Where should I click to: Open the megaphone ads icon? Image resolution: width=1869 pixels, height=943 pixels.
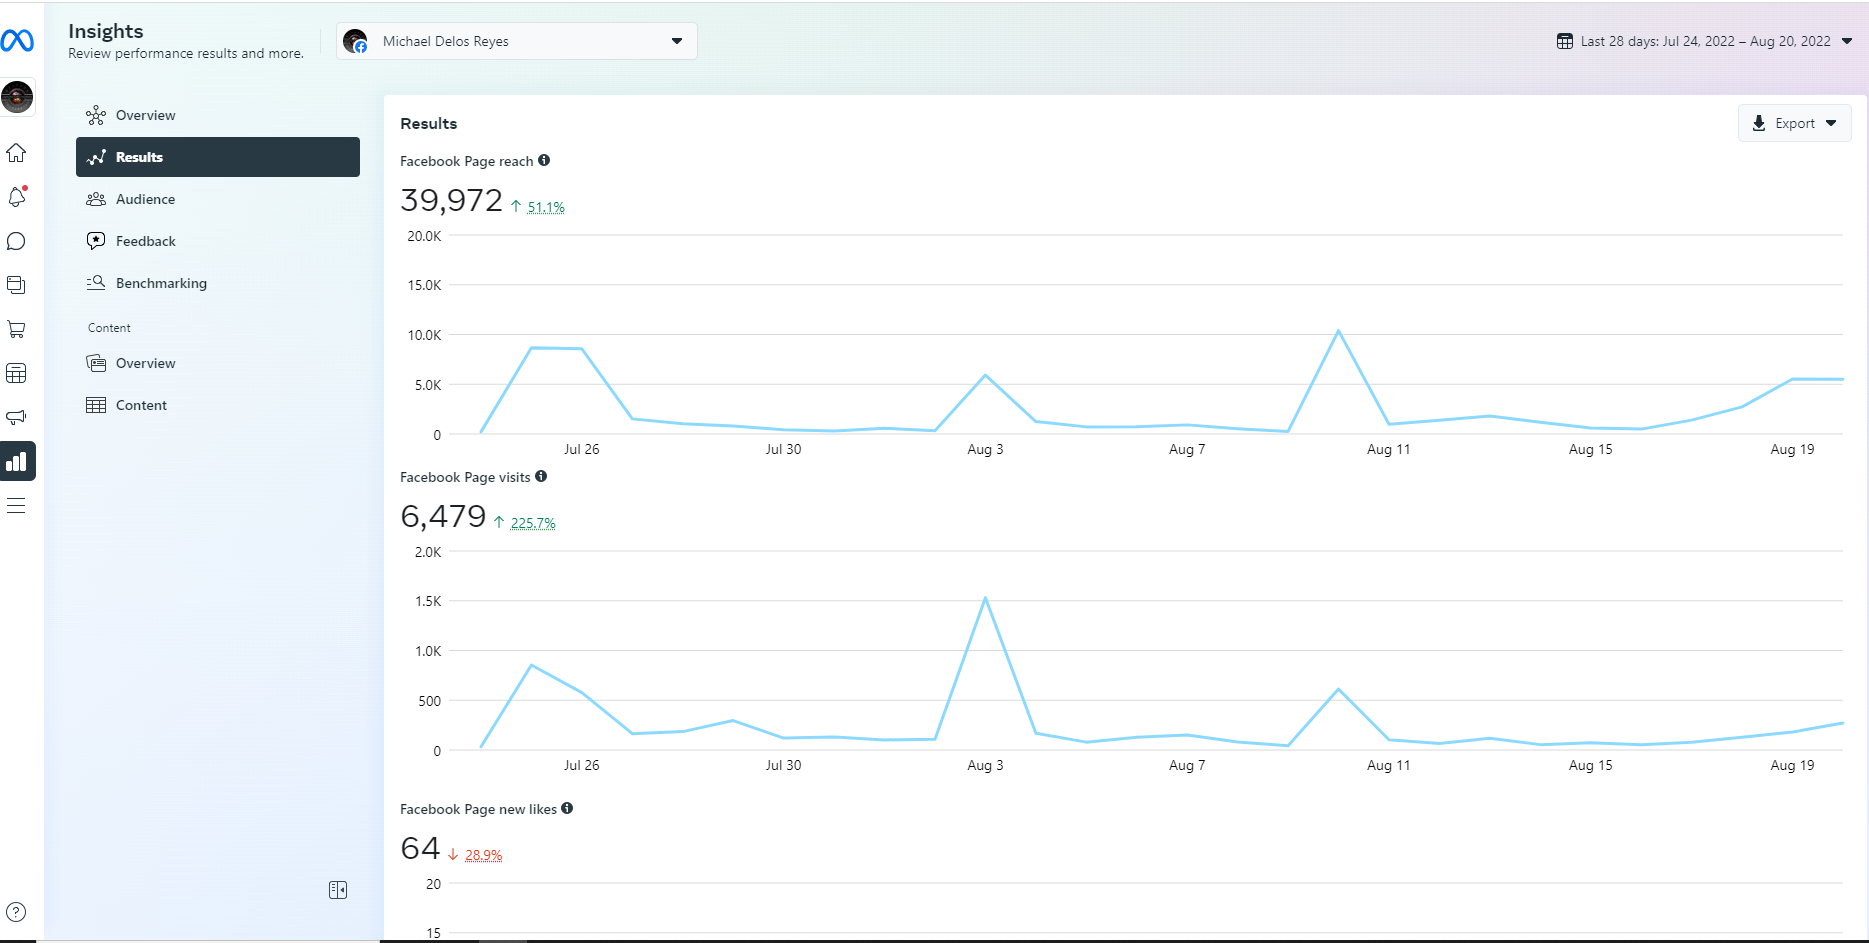pyautogui.click(x=16, y=417)
